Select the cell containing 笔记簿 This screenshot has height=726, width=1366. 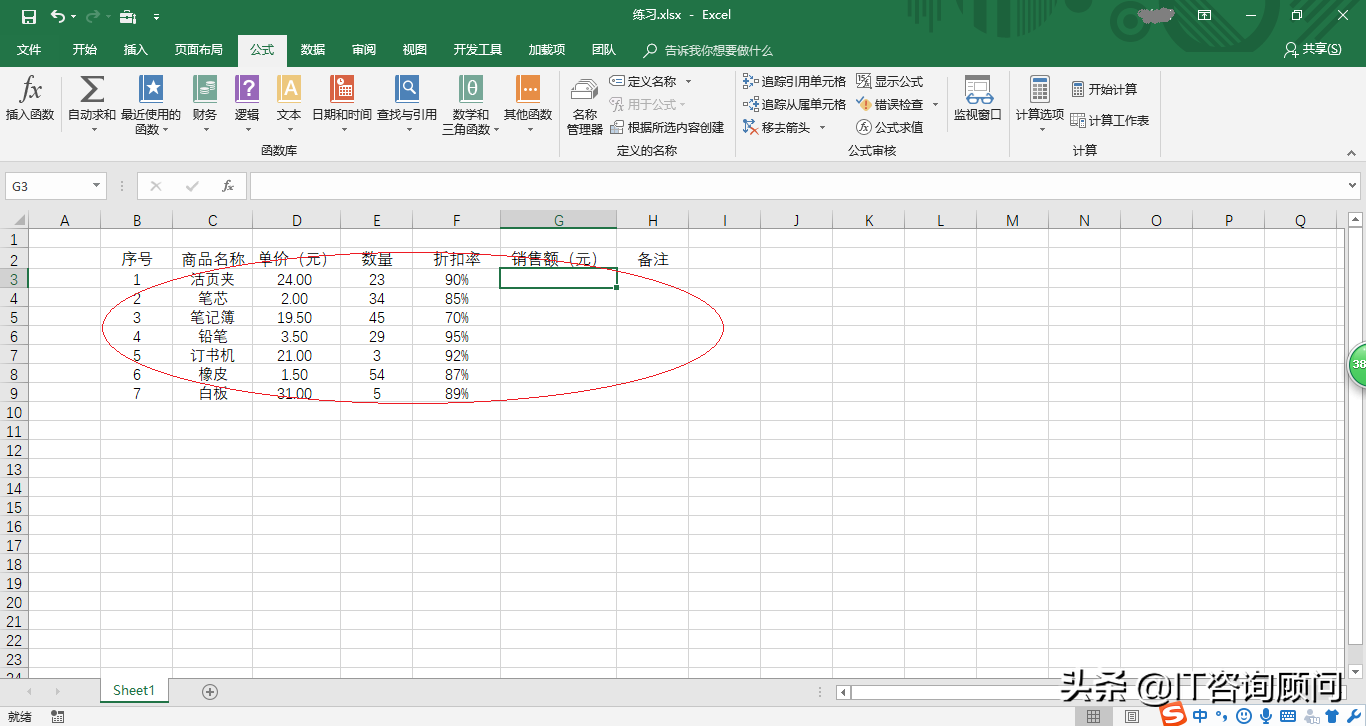coord(212,317)
